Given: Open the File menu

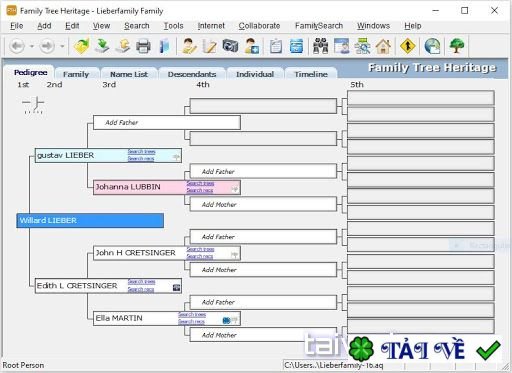Looking at the screenshot, I should pos(16,26).
